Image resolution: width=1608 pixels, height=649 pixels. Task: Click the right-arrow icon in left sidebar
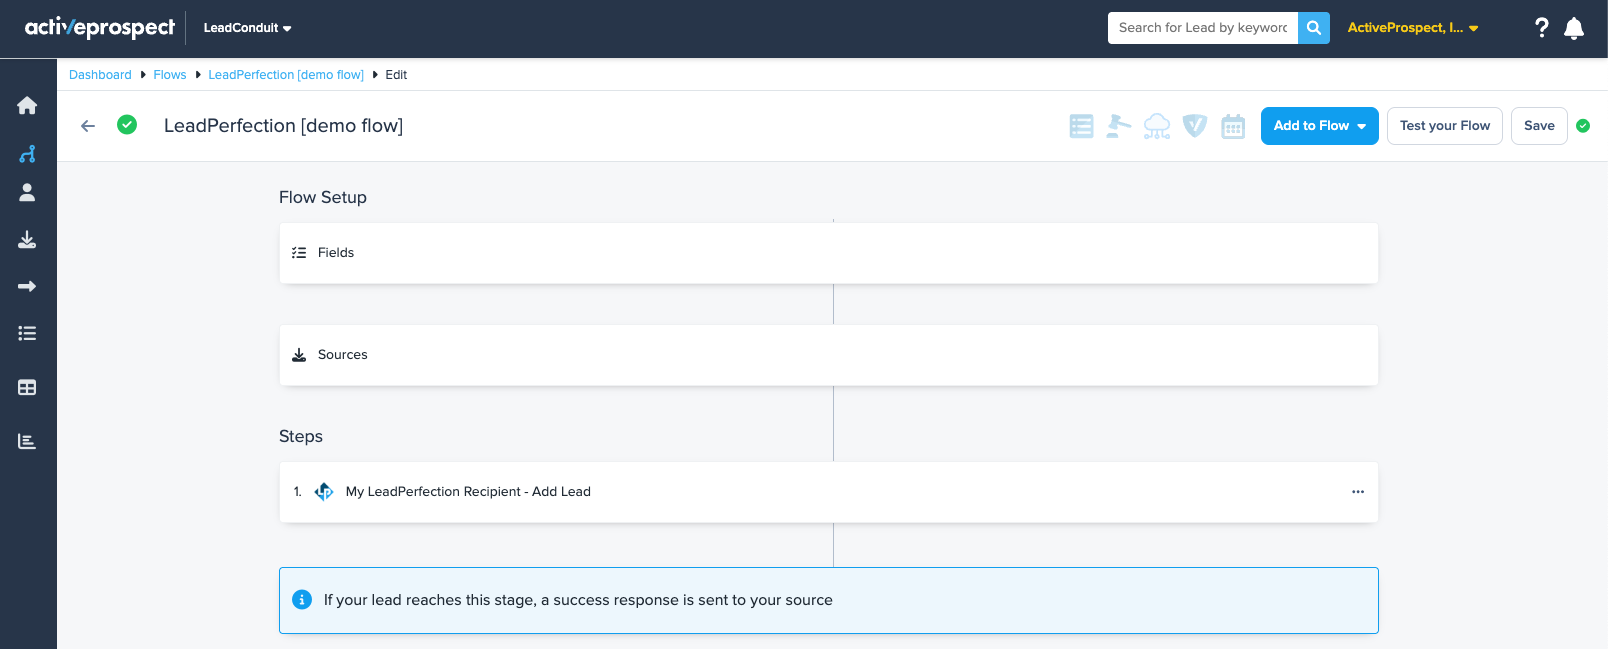(27, 287)
